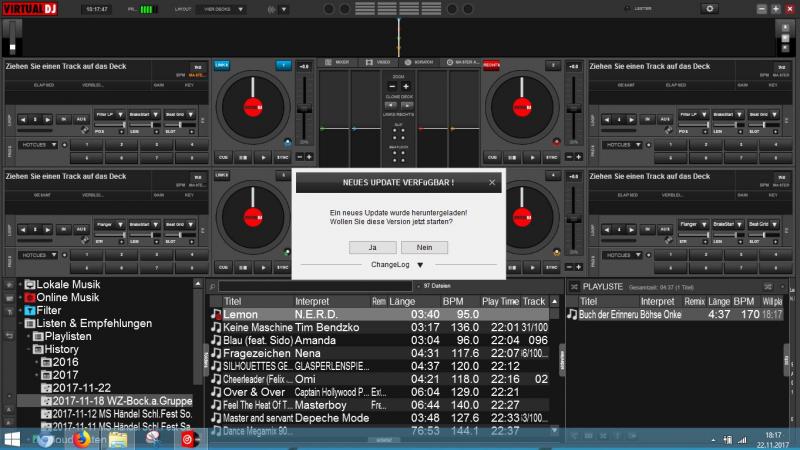
Task: Toggle loop AUS on deck 1
Action: 81,119
